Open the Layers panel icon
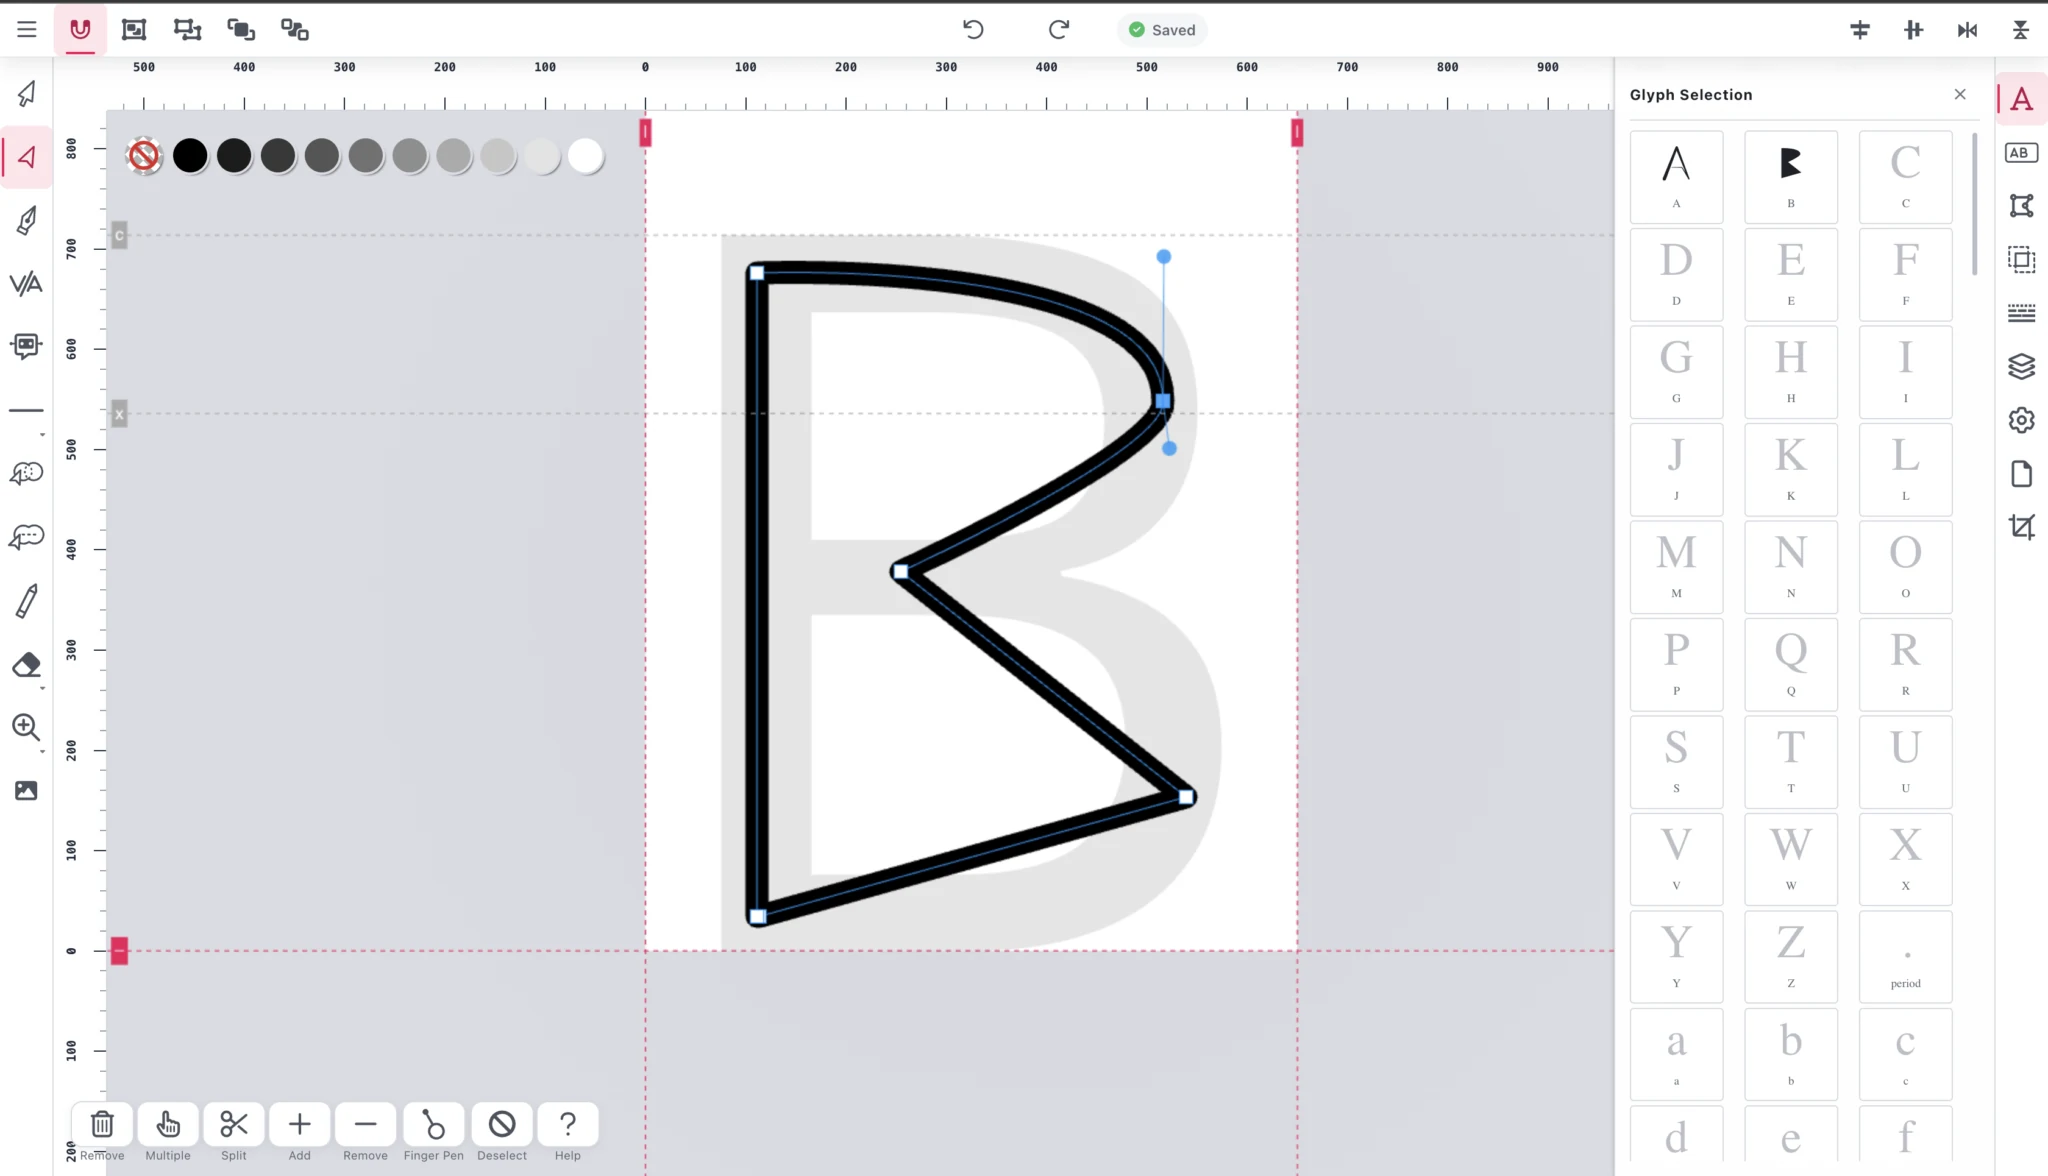 pos(2021,367)
